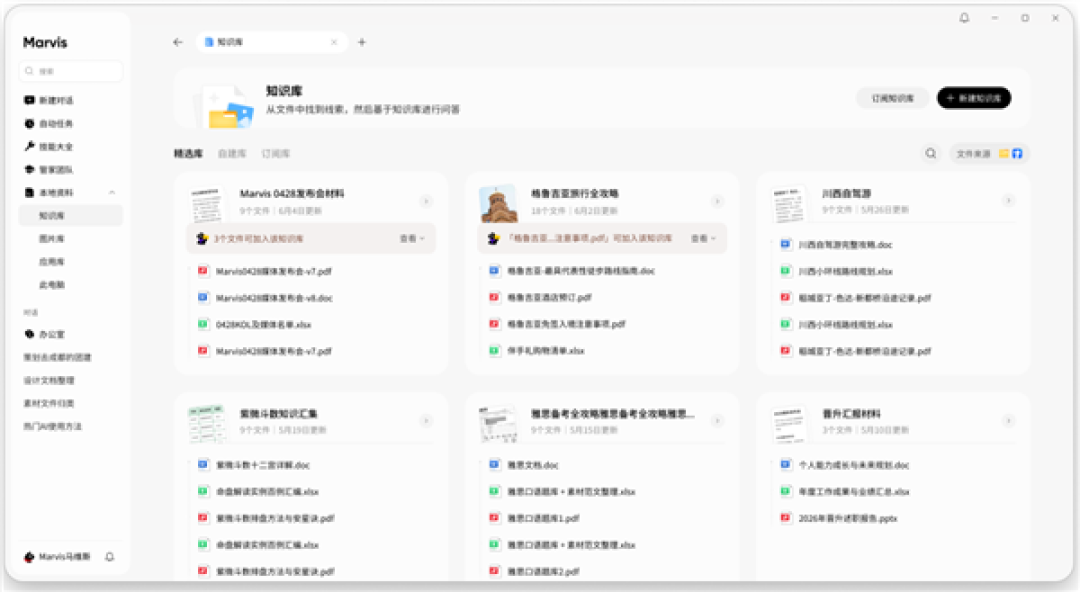Viewport: 1080px width, 592px height.
Task: Open the 紫微斗数知识汇集 card arrow
Action: pyautogui.click(x=426, y=420)
